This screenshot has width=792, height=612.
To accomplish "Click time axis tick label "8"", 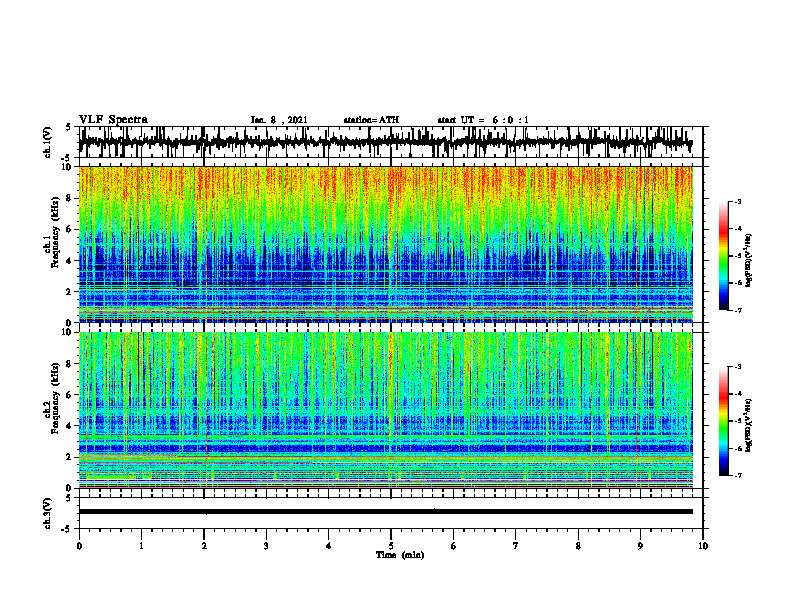I will 578,546.
